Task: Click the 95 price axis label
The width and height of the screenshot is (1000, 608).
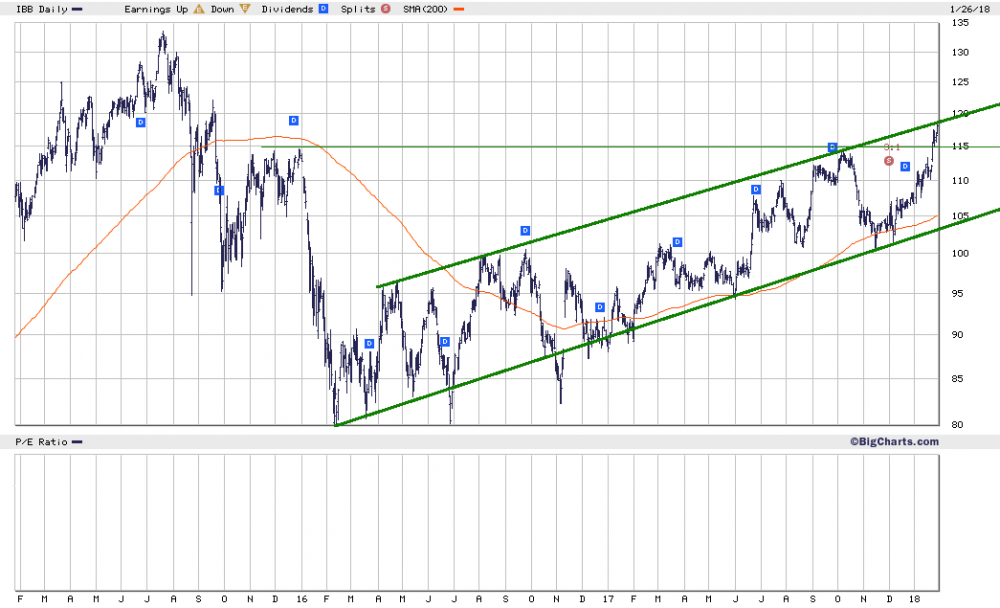Action: 957,293
